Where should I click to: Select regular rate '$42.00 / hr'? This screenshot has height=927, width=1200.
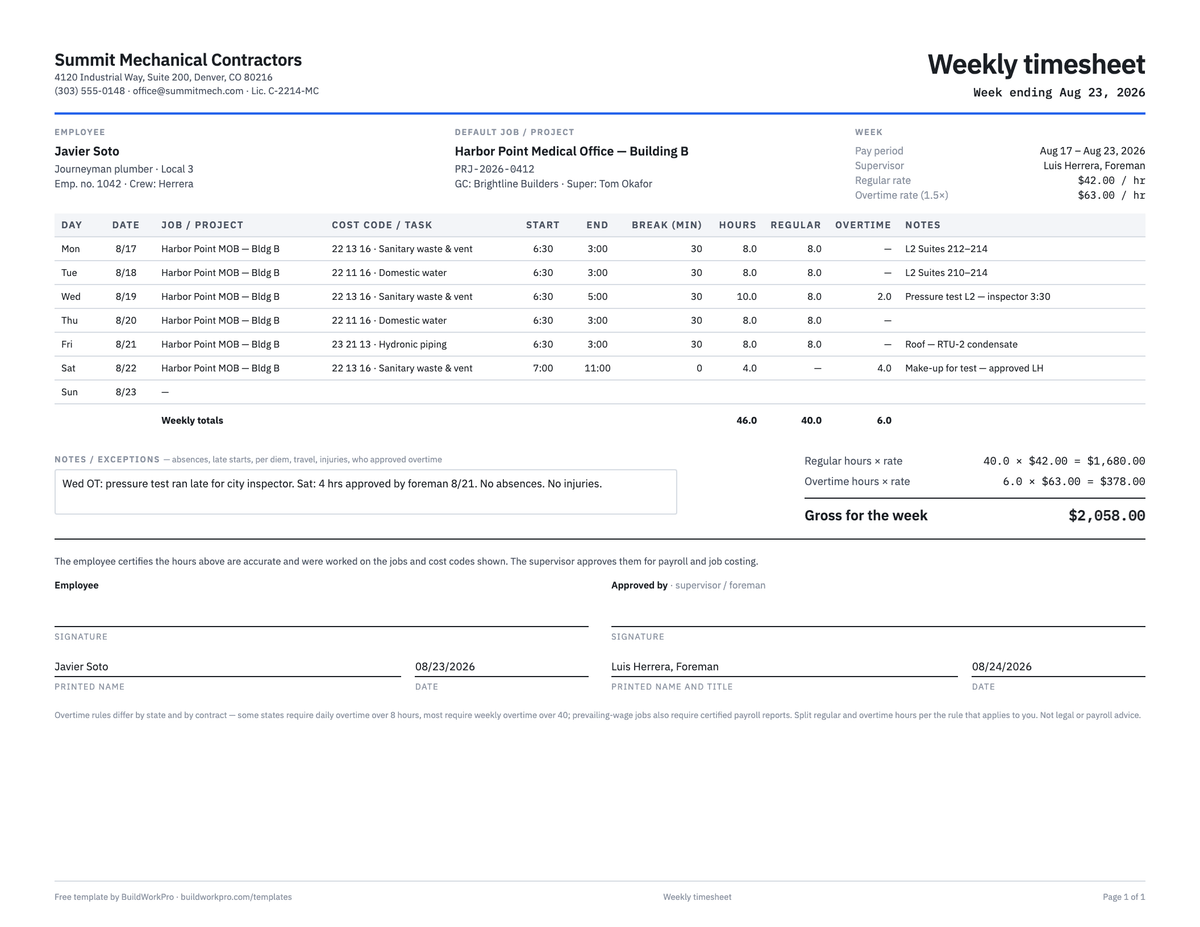pyautogui.click(x=1111, y=181)
